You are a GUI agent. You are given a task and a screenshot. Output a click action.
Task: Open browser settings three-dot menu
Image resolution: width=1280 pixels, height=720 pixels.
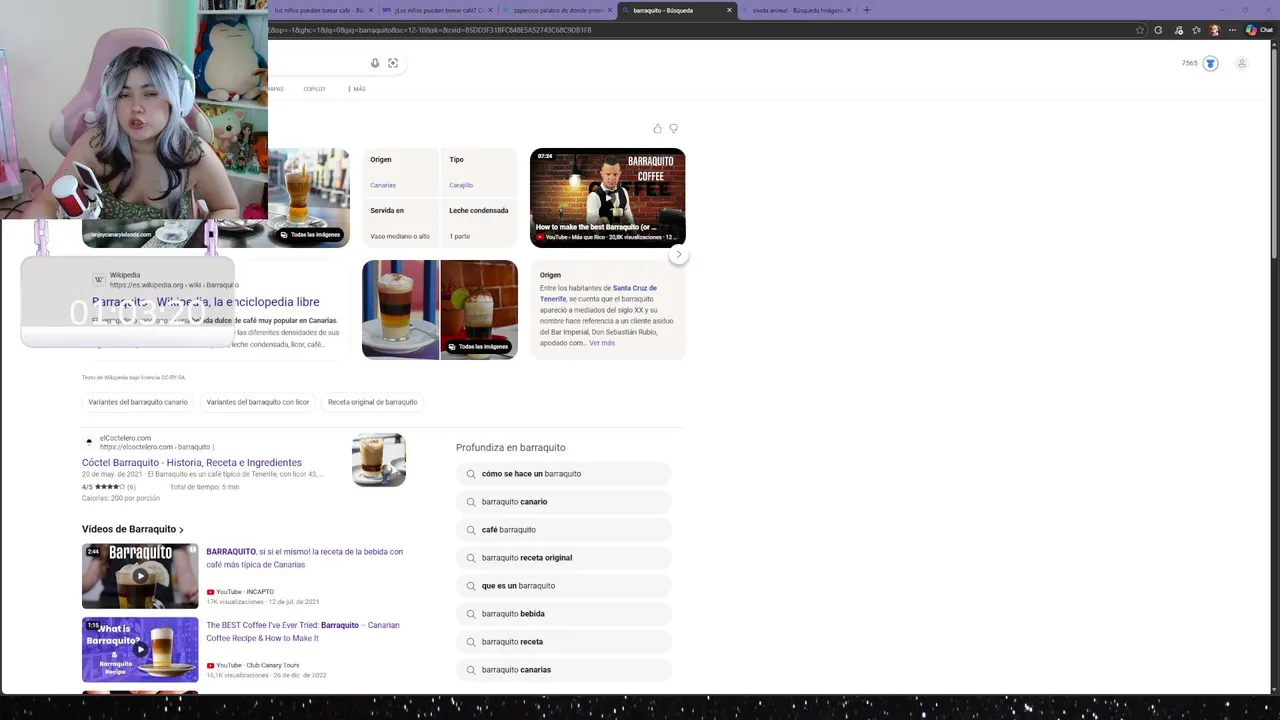pyautogui.click(x=1231, y=30)
